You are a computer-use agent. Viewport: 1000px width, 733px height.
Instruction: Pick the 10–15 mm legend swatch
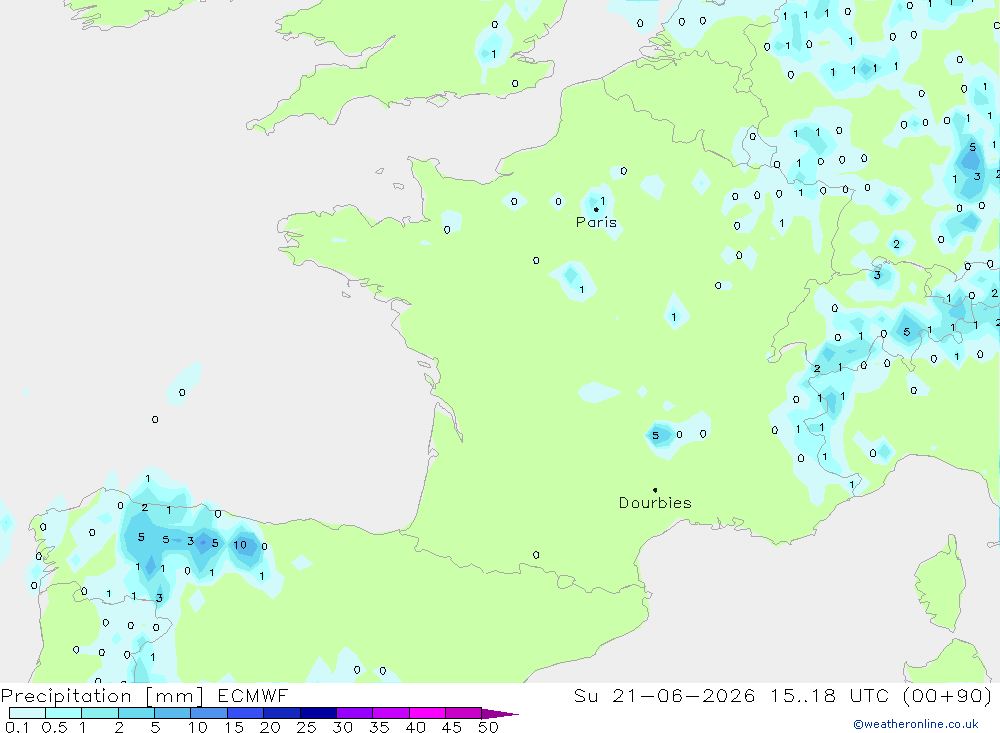pyautogui.click(x=209, y=713)
